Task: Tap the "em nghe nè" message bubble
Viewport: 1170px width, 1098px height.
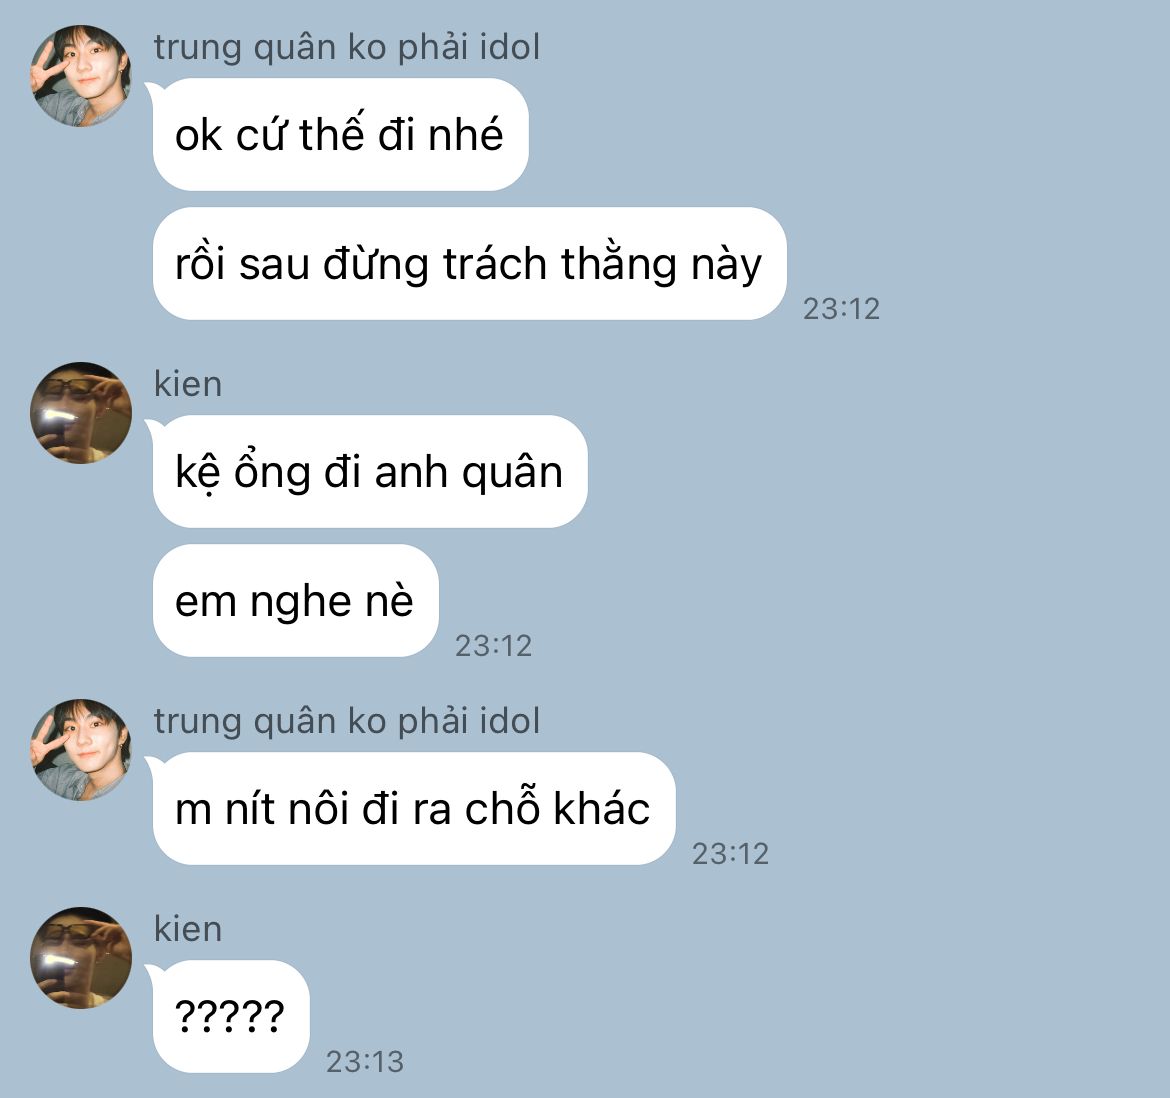Action: coord(295,601)
